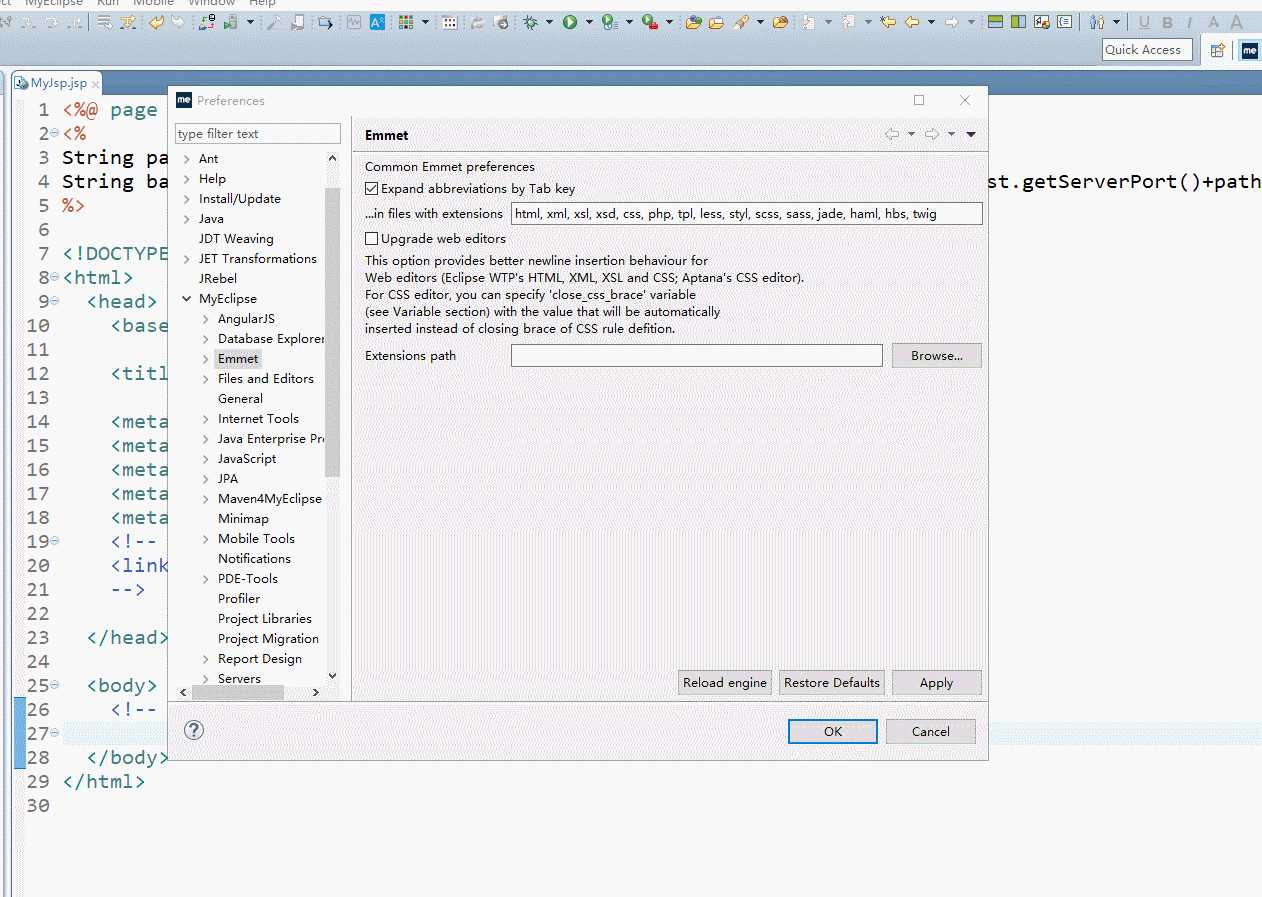This screenshot has width=1262, height=897.
Task: Click the tree scrollbar down arrow
Action: 333,677
